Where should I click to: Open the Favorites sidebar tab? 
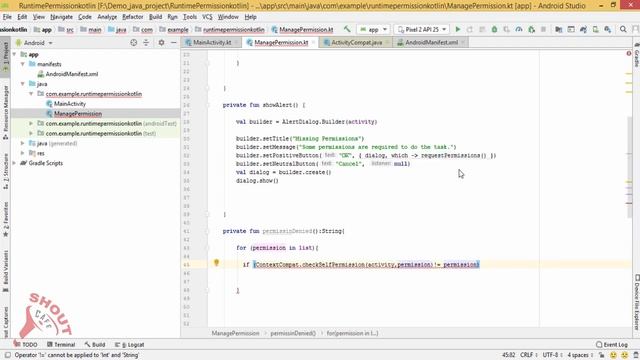coord(5,219)
